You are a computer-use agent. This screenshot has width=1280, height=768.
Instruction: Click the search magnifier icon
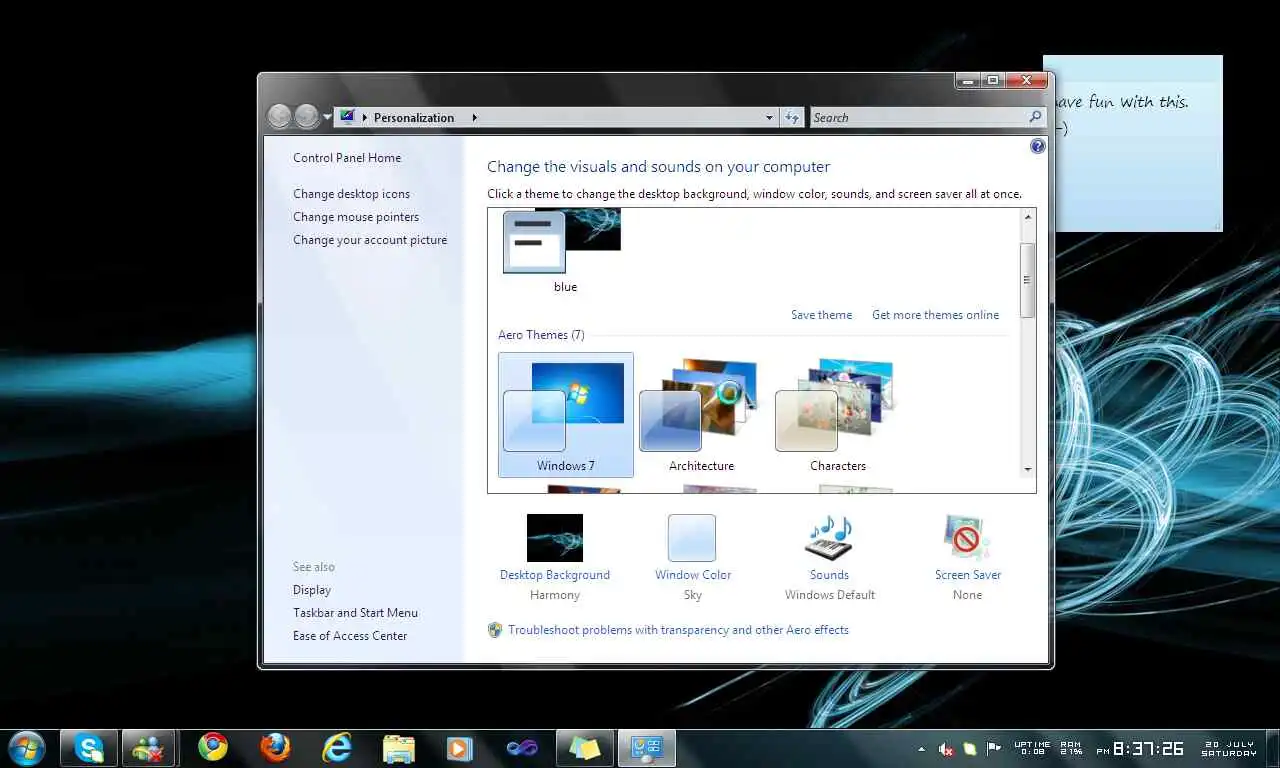(1035, 117)
